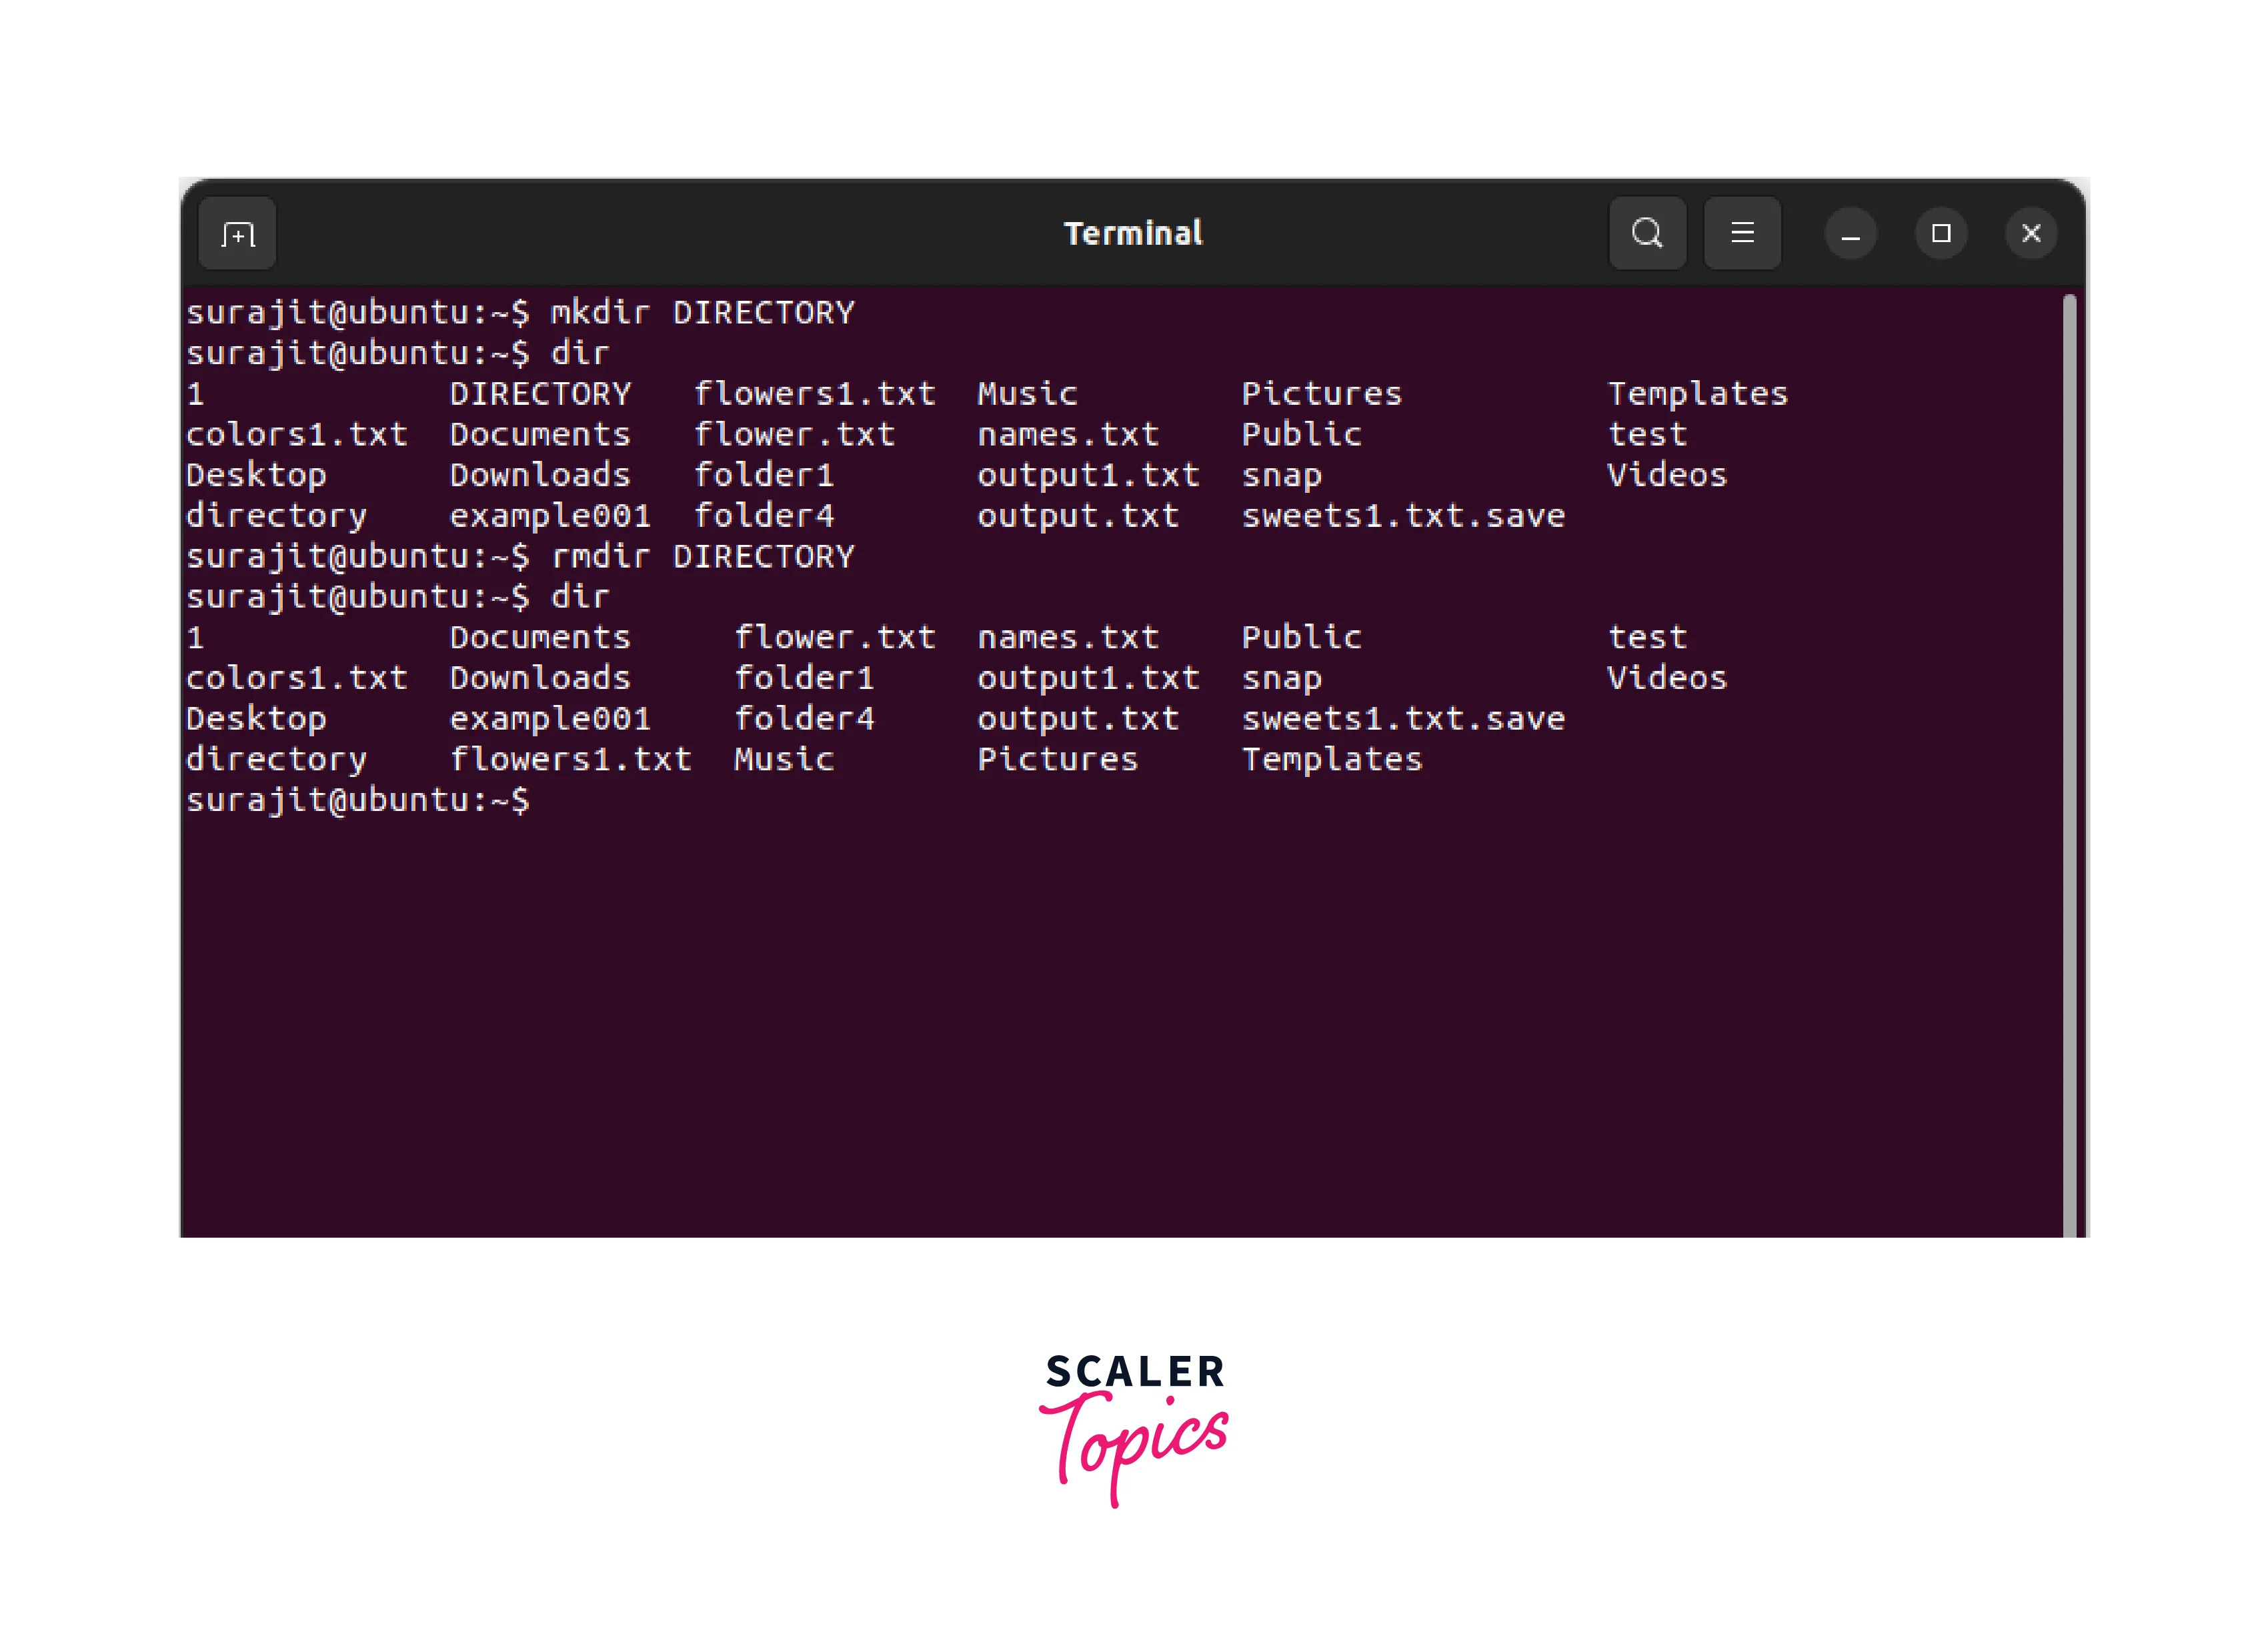Click the Terminal title text

[1132, 234]
